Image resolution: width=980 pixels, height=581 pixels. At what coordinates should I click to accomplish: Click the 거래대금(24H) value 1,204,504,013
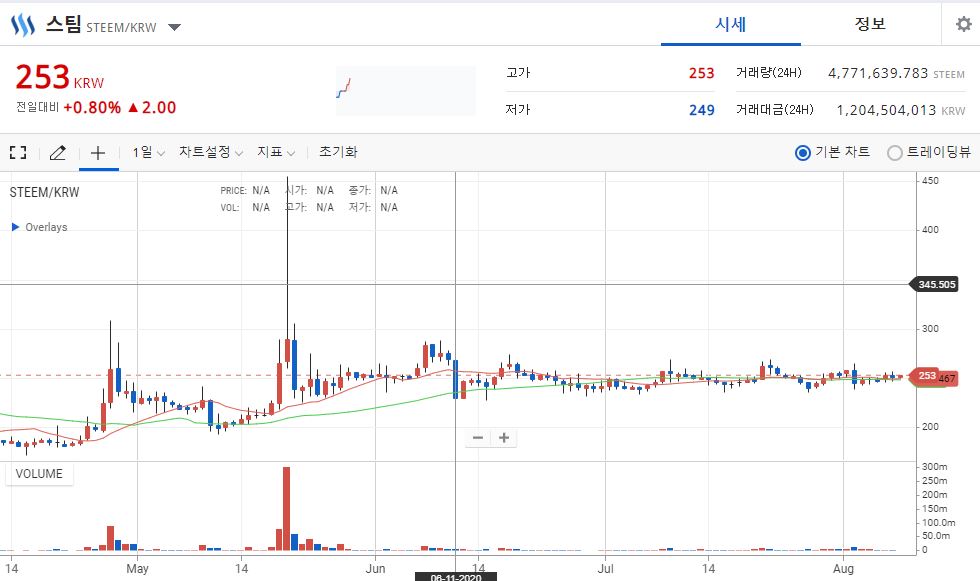click(886, 110)
